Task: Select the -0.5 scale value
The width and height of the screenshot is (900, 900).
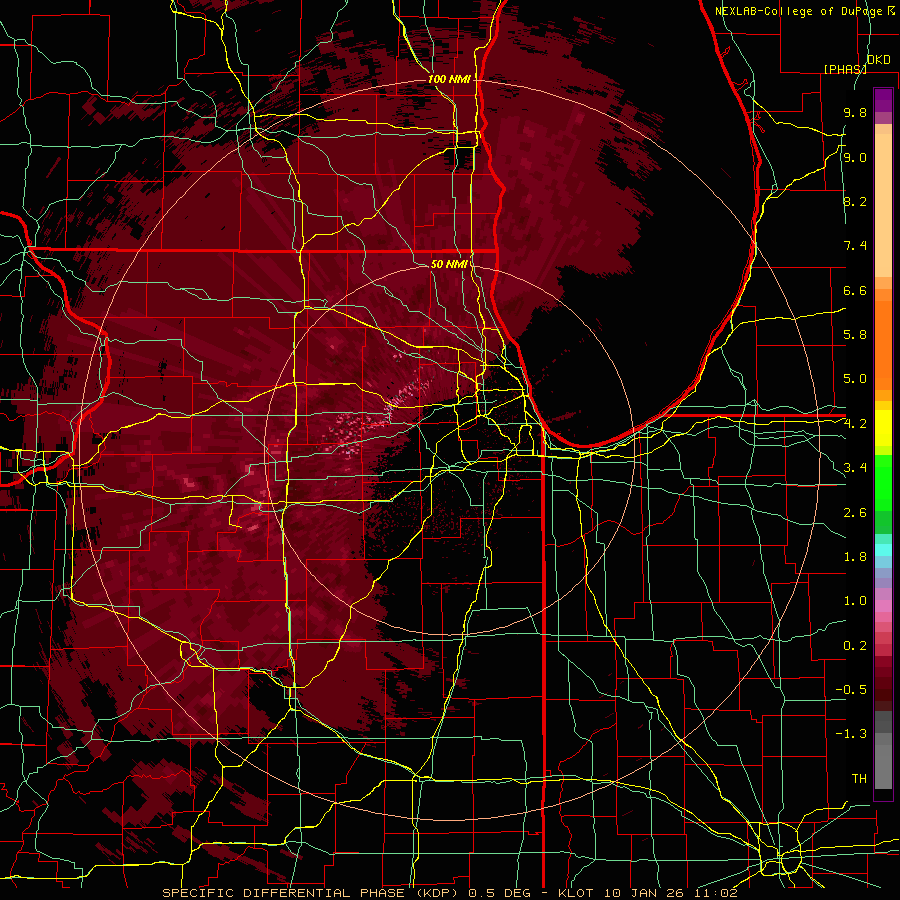Action: (851, 690)
